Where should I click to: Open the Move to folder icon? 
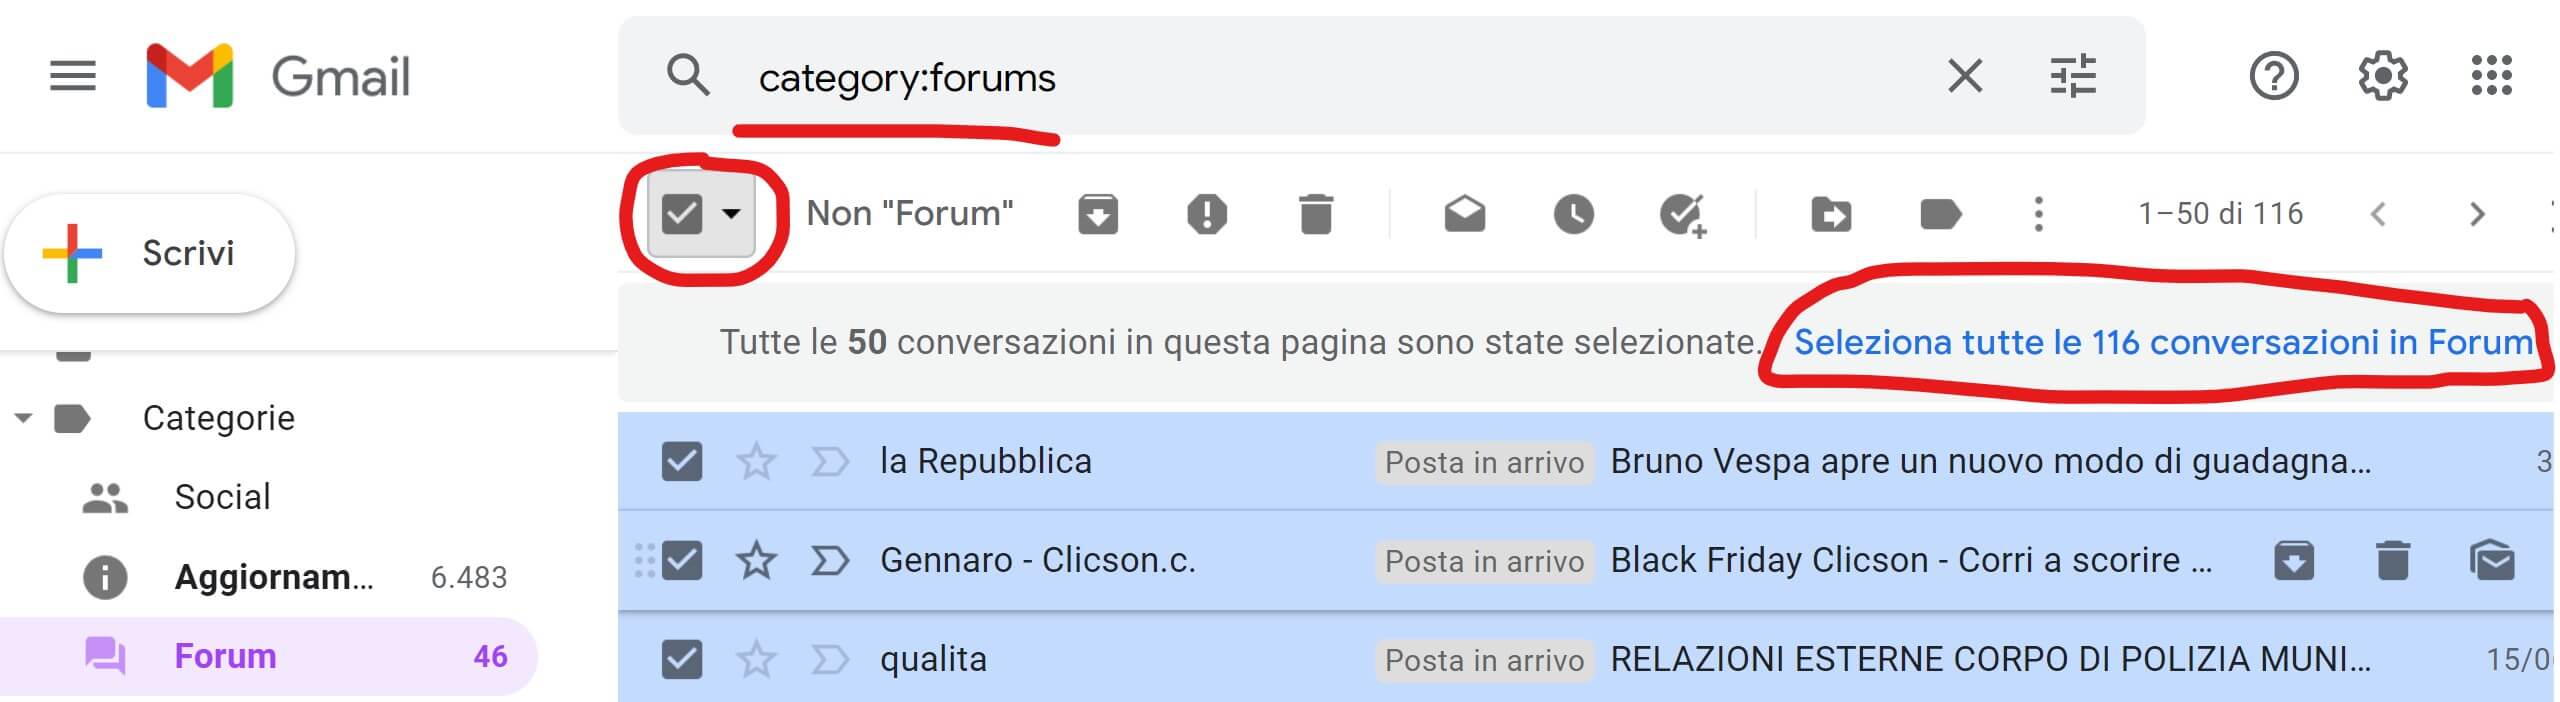(1830, 214)
